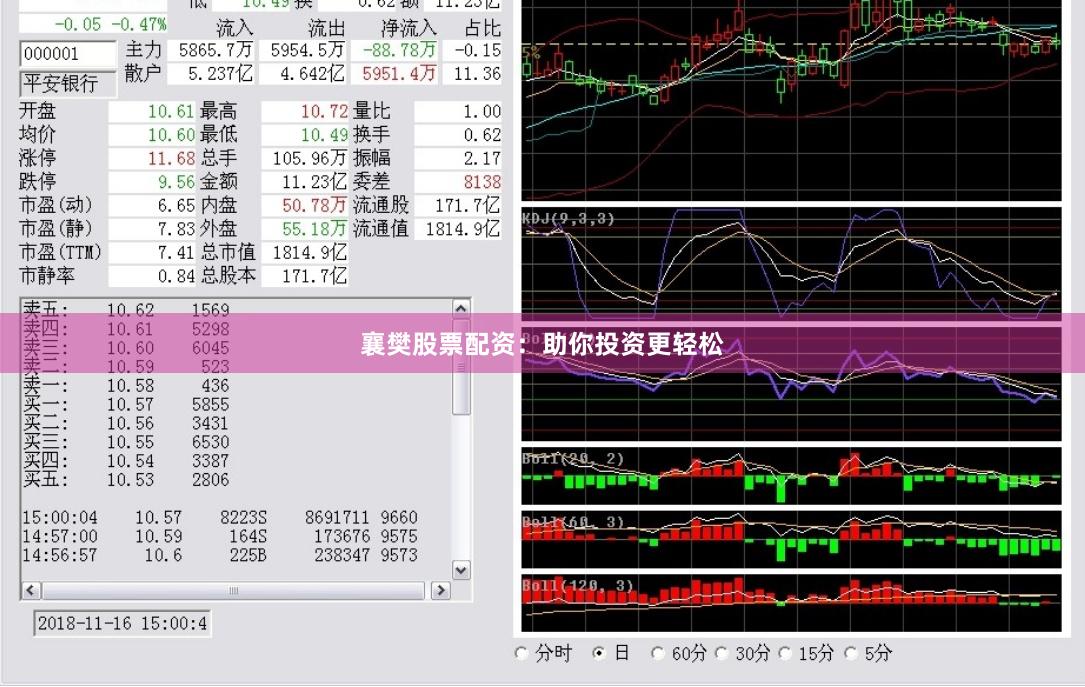Viewport: 1085px width, 687px height.
Task: Select the 5分 chart interval
Action: tap(851, 653)
